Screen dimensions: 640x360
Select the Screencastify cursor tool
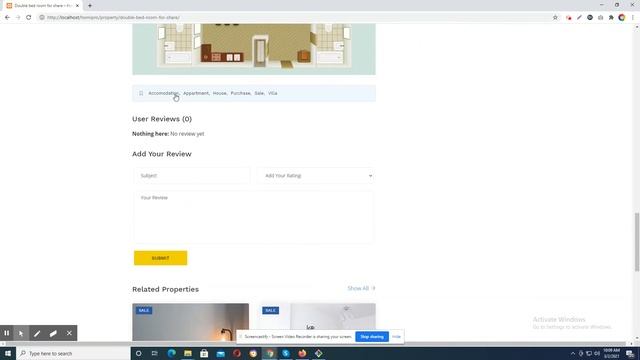point(21,333)
